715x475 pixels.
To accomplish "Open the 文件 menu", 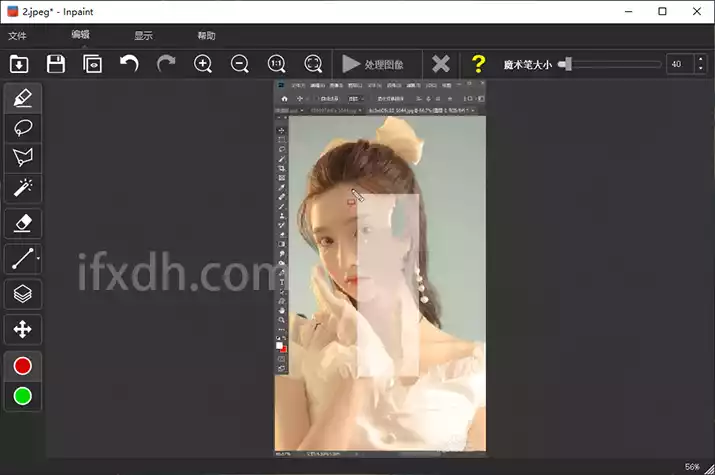I will [17, 36].
